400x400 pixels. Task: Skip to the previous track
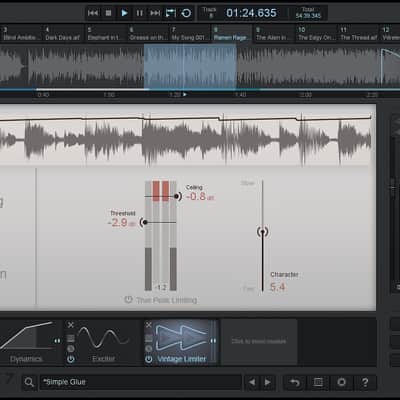click(x=93, y=13)
